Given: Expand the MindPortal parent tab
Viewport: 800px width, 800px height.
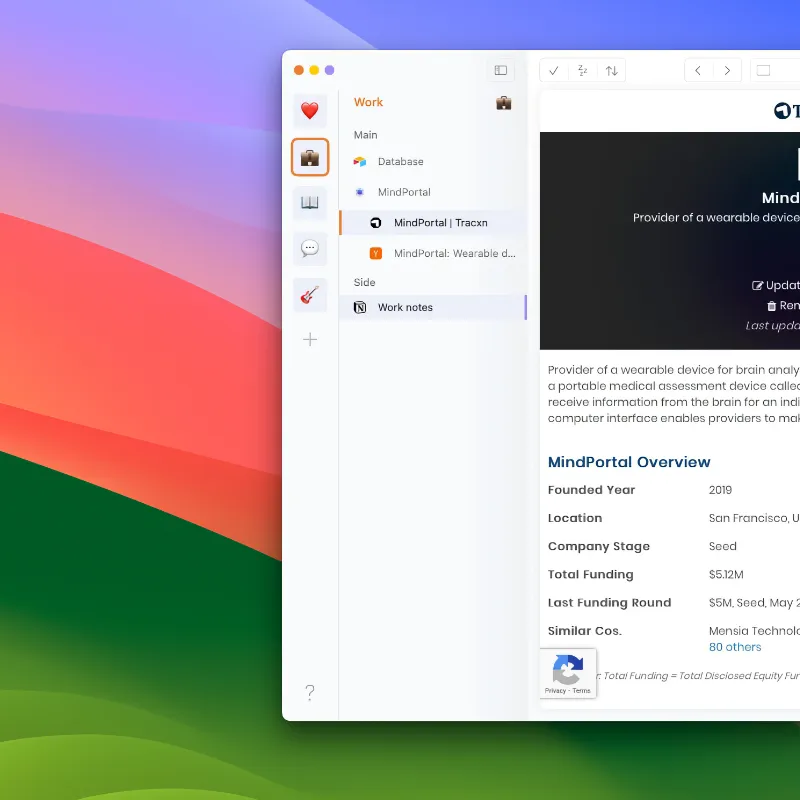Looking at the screenshot, I should click(x=404, y=192).
